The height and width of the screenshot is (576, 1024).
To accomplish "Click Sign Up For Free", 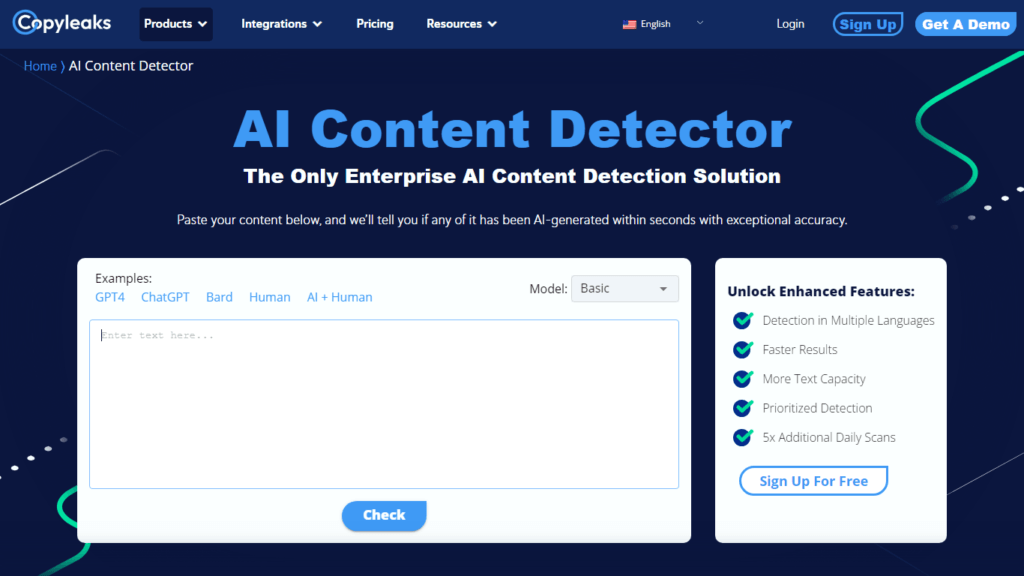I will click(x=813, y=480).
